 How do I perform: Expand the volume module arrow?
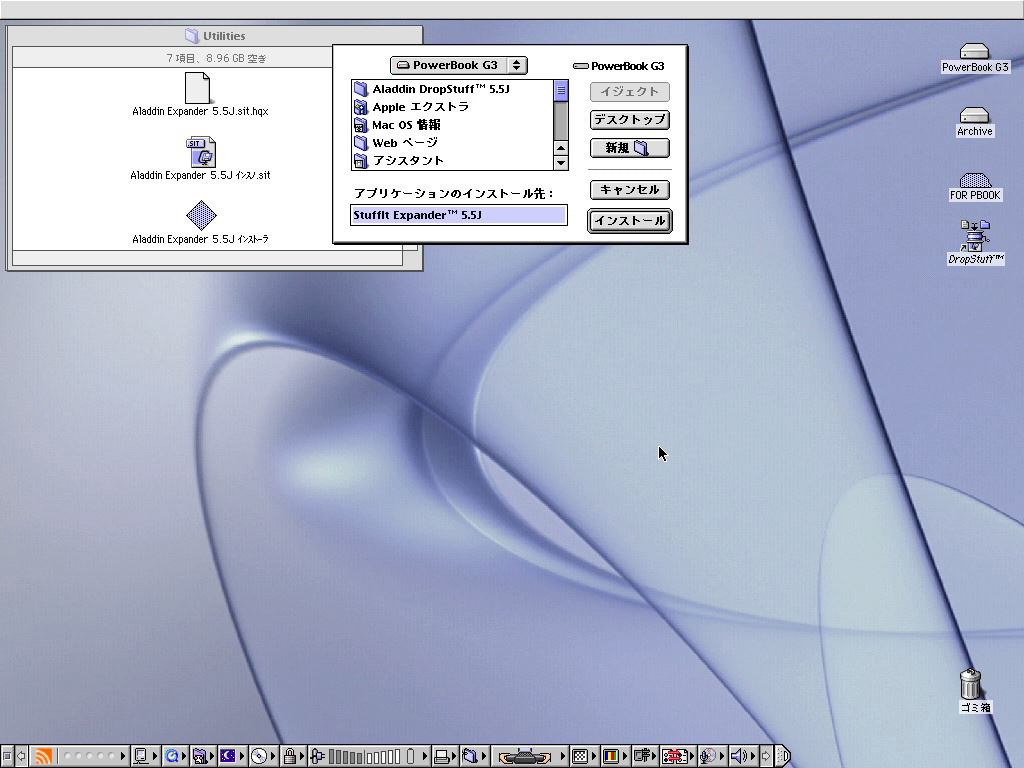point(753,756)
